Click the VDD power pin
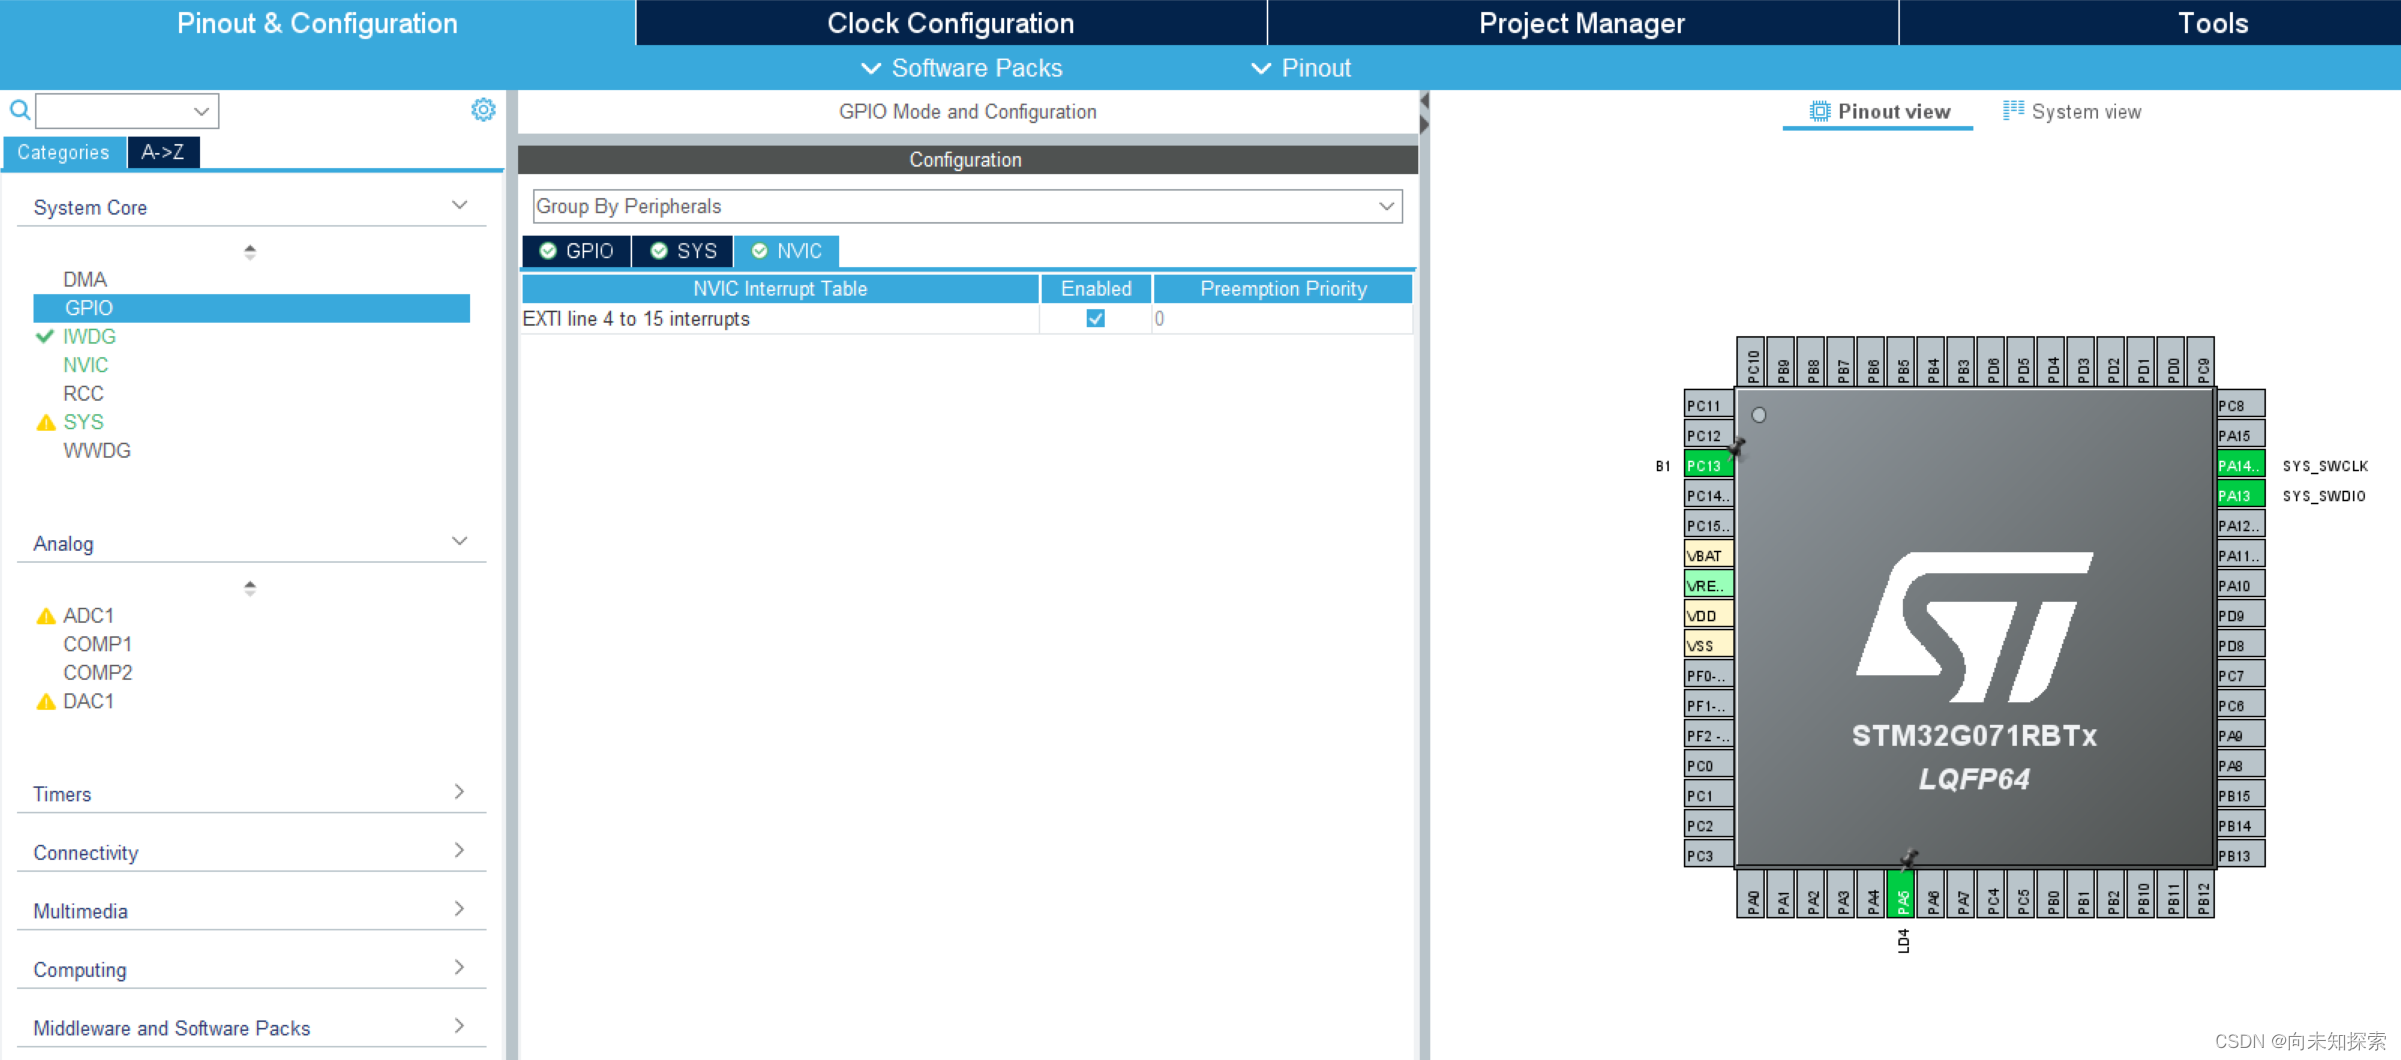2401x1060 pixels. tap(1708, 615)
